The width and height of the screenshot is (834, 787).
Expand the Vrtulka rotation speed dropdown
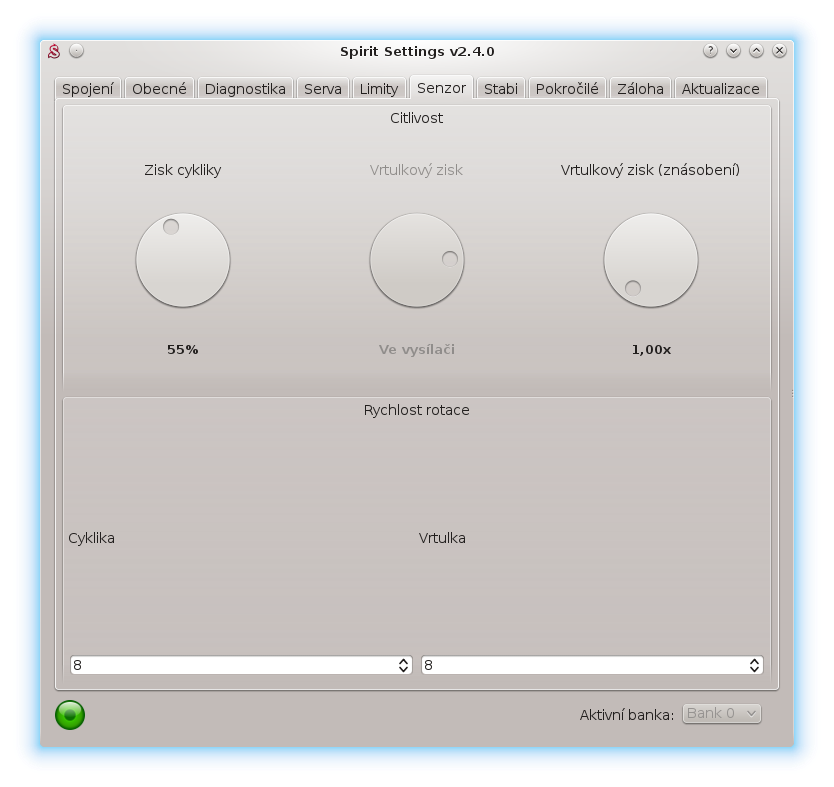coord(592,665)
